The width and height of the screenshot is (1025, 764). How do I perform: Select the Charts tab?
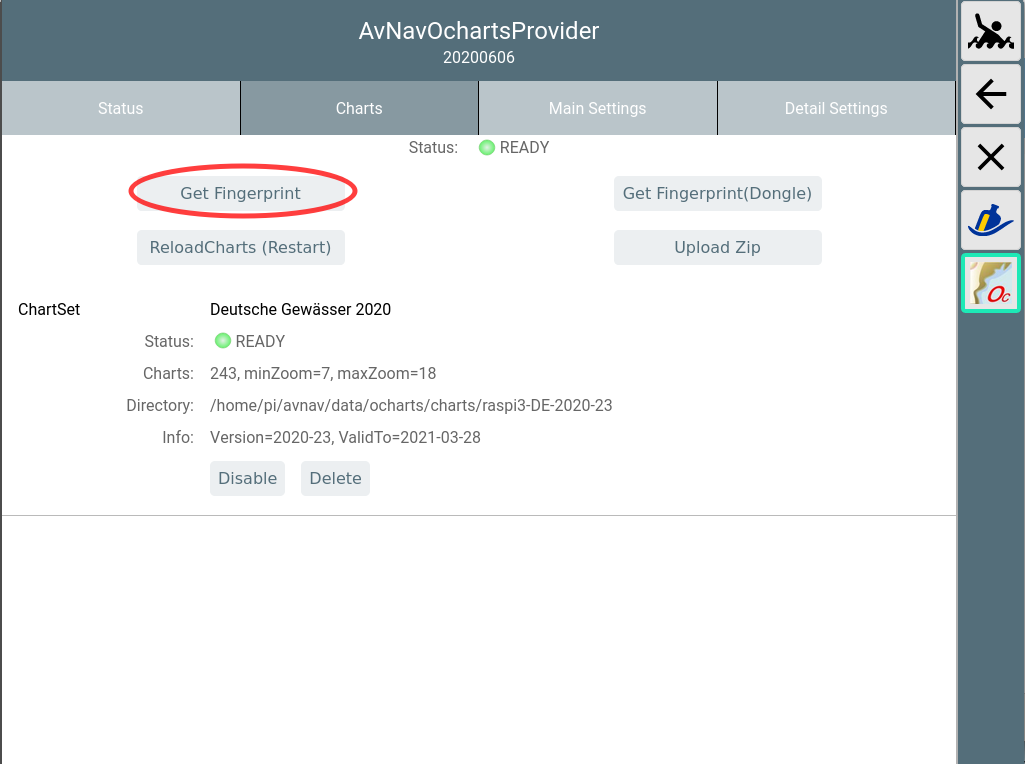point(360,108)
